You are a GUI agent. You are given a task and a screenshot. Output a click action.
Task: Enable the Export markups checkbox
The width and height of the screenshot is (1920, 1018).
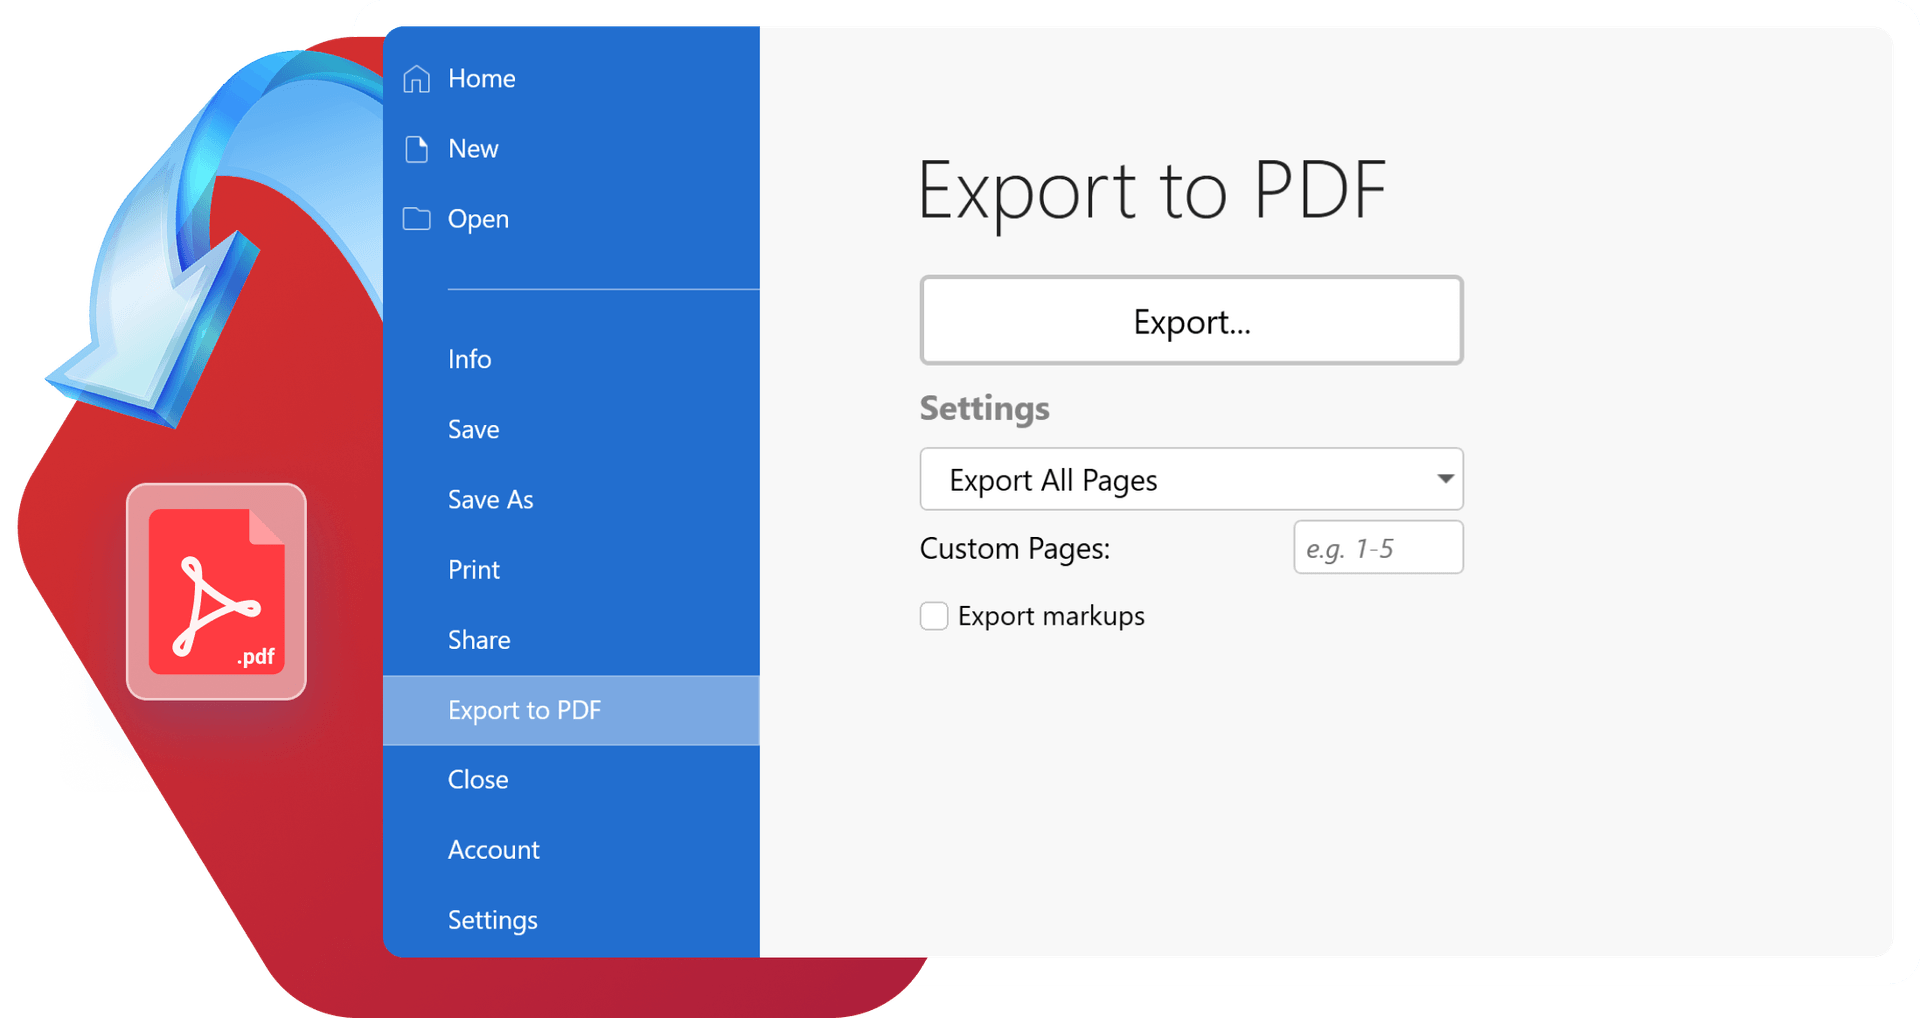pyautogui.click(x=933, y=616)
